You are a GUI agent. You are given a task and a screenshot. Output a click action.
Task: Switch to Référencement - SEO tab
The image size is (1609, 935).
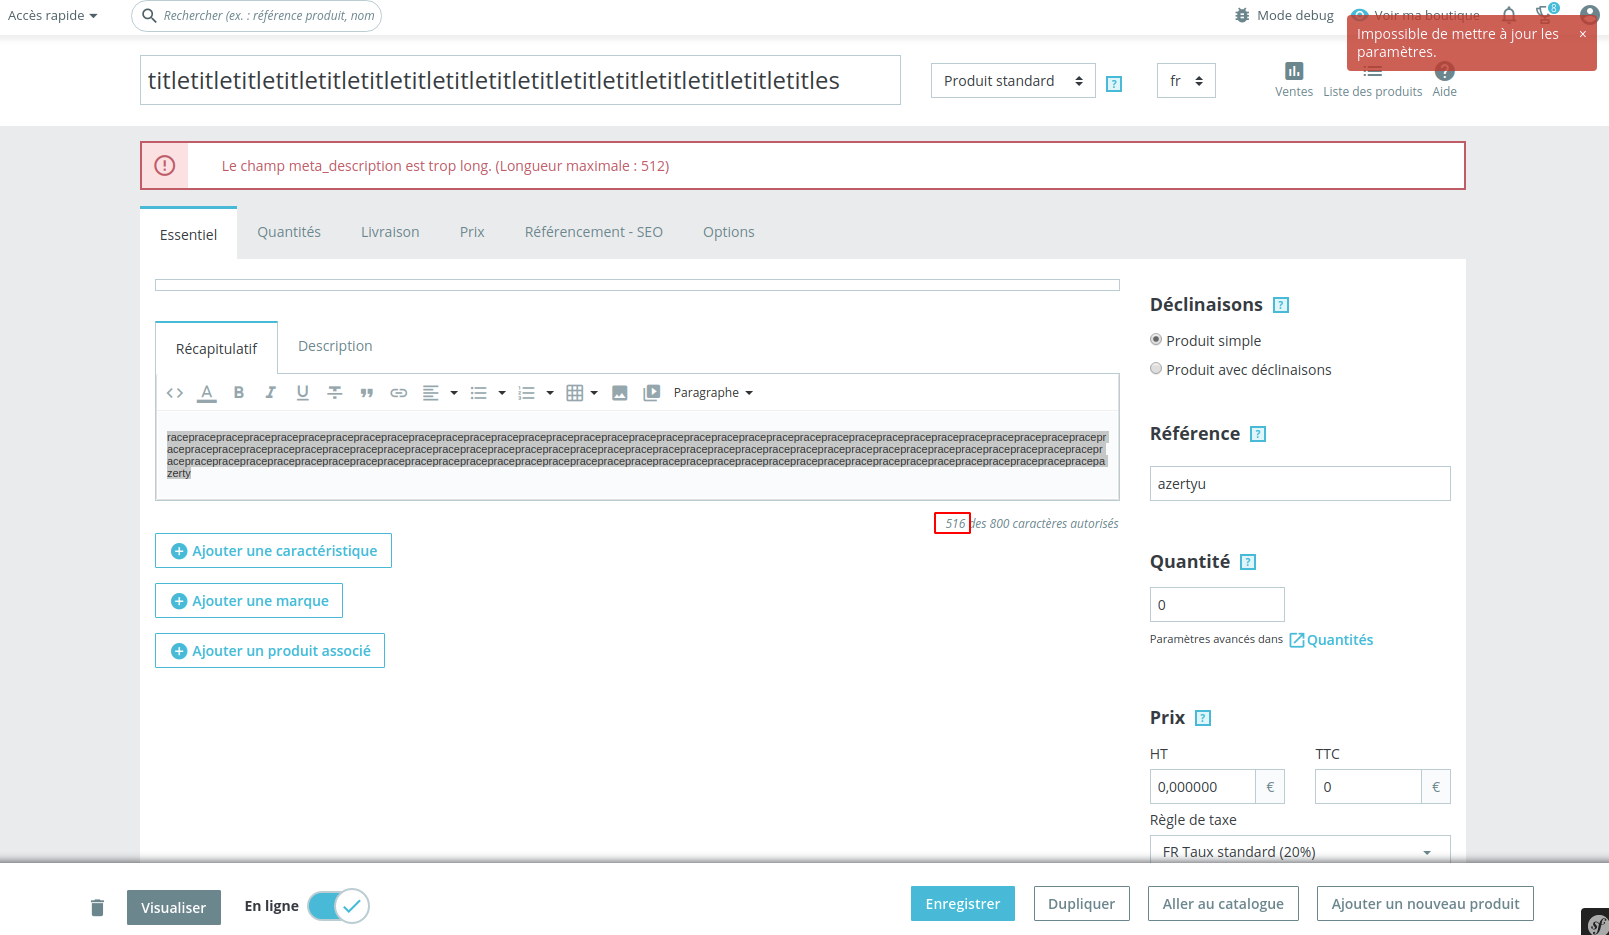(x=594, y=232)
